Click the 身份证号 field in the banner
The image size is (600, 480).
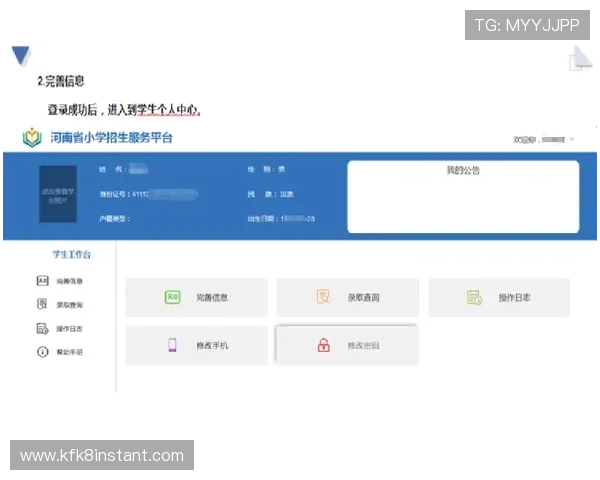[x=148, y=194]
